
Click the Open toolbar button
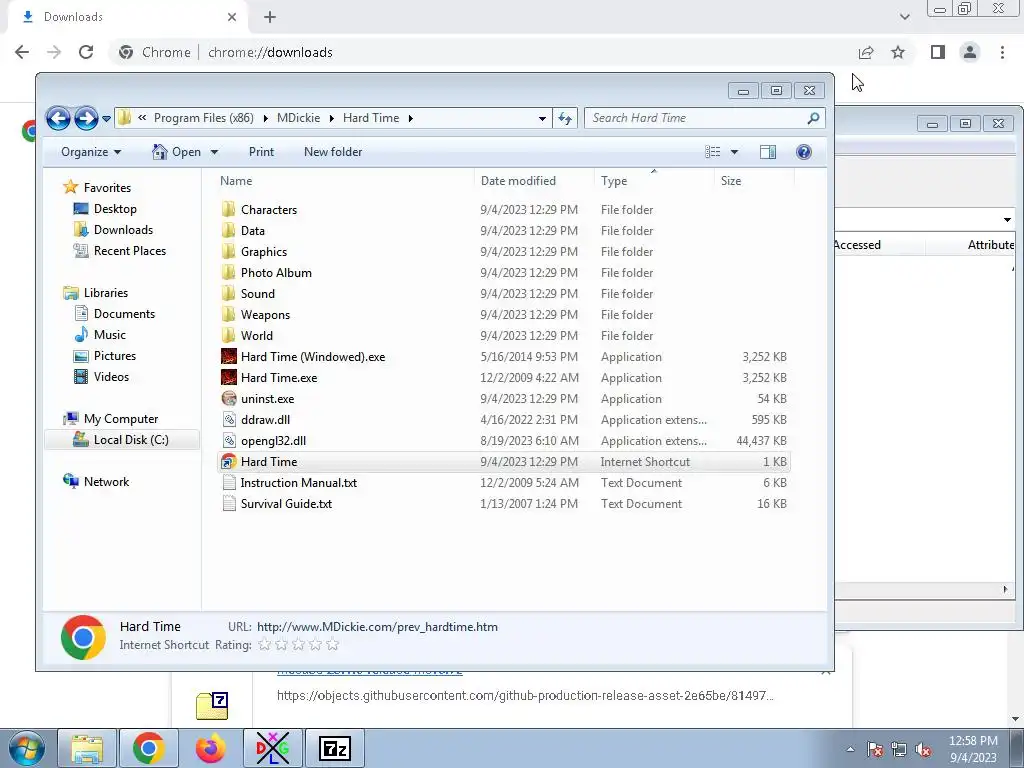(x=176, y=152)
